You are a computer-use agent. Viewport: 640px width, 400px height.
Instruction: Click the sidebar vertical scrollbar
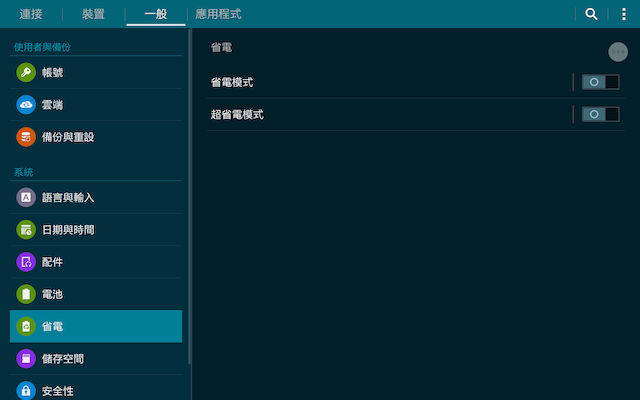pyautogui.click(x=189, y=197)
